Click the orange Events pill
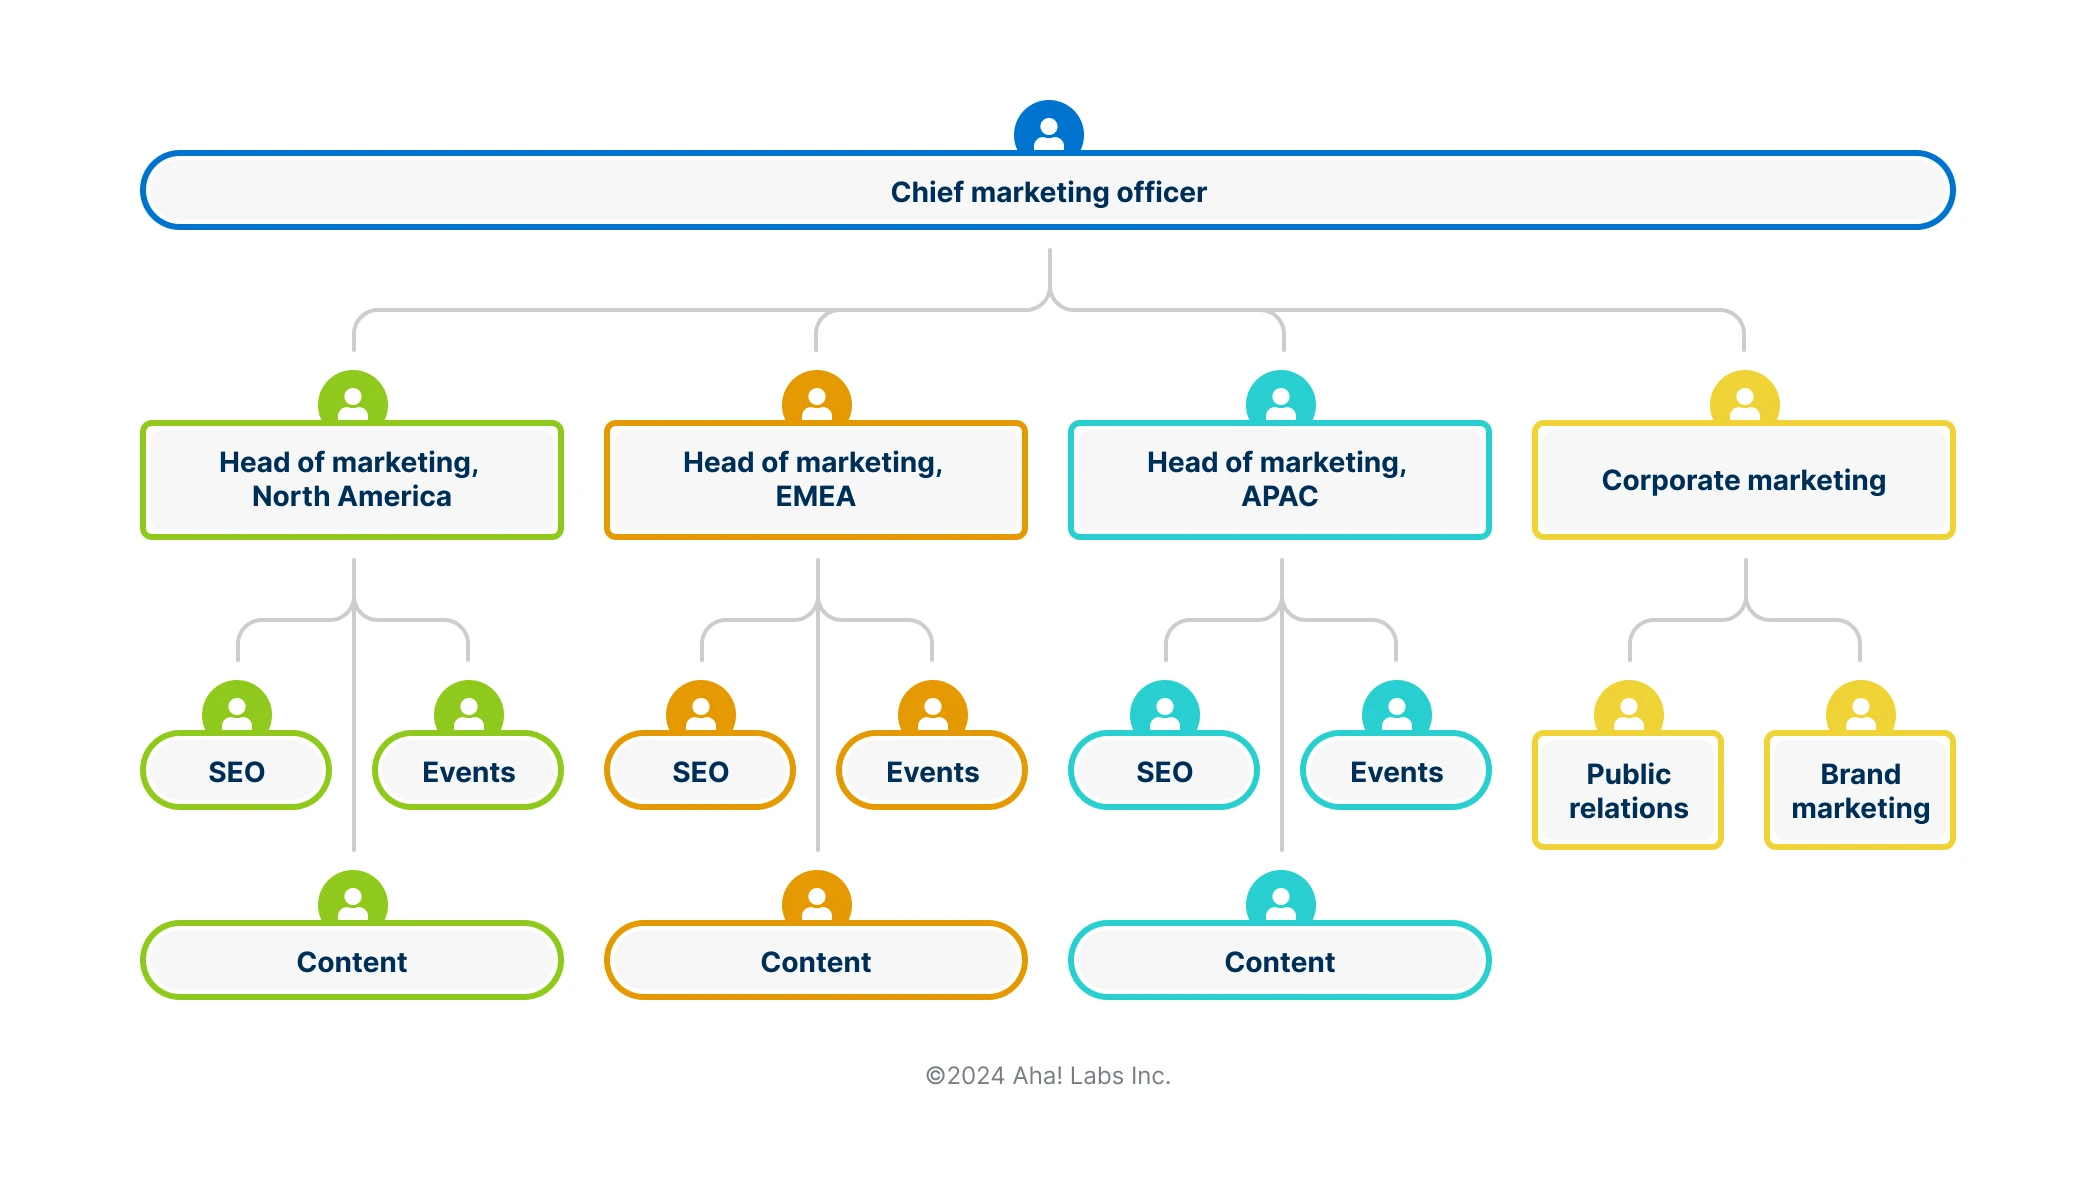 pyautogui.click(x=932, y=772)
